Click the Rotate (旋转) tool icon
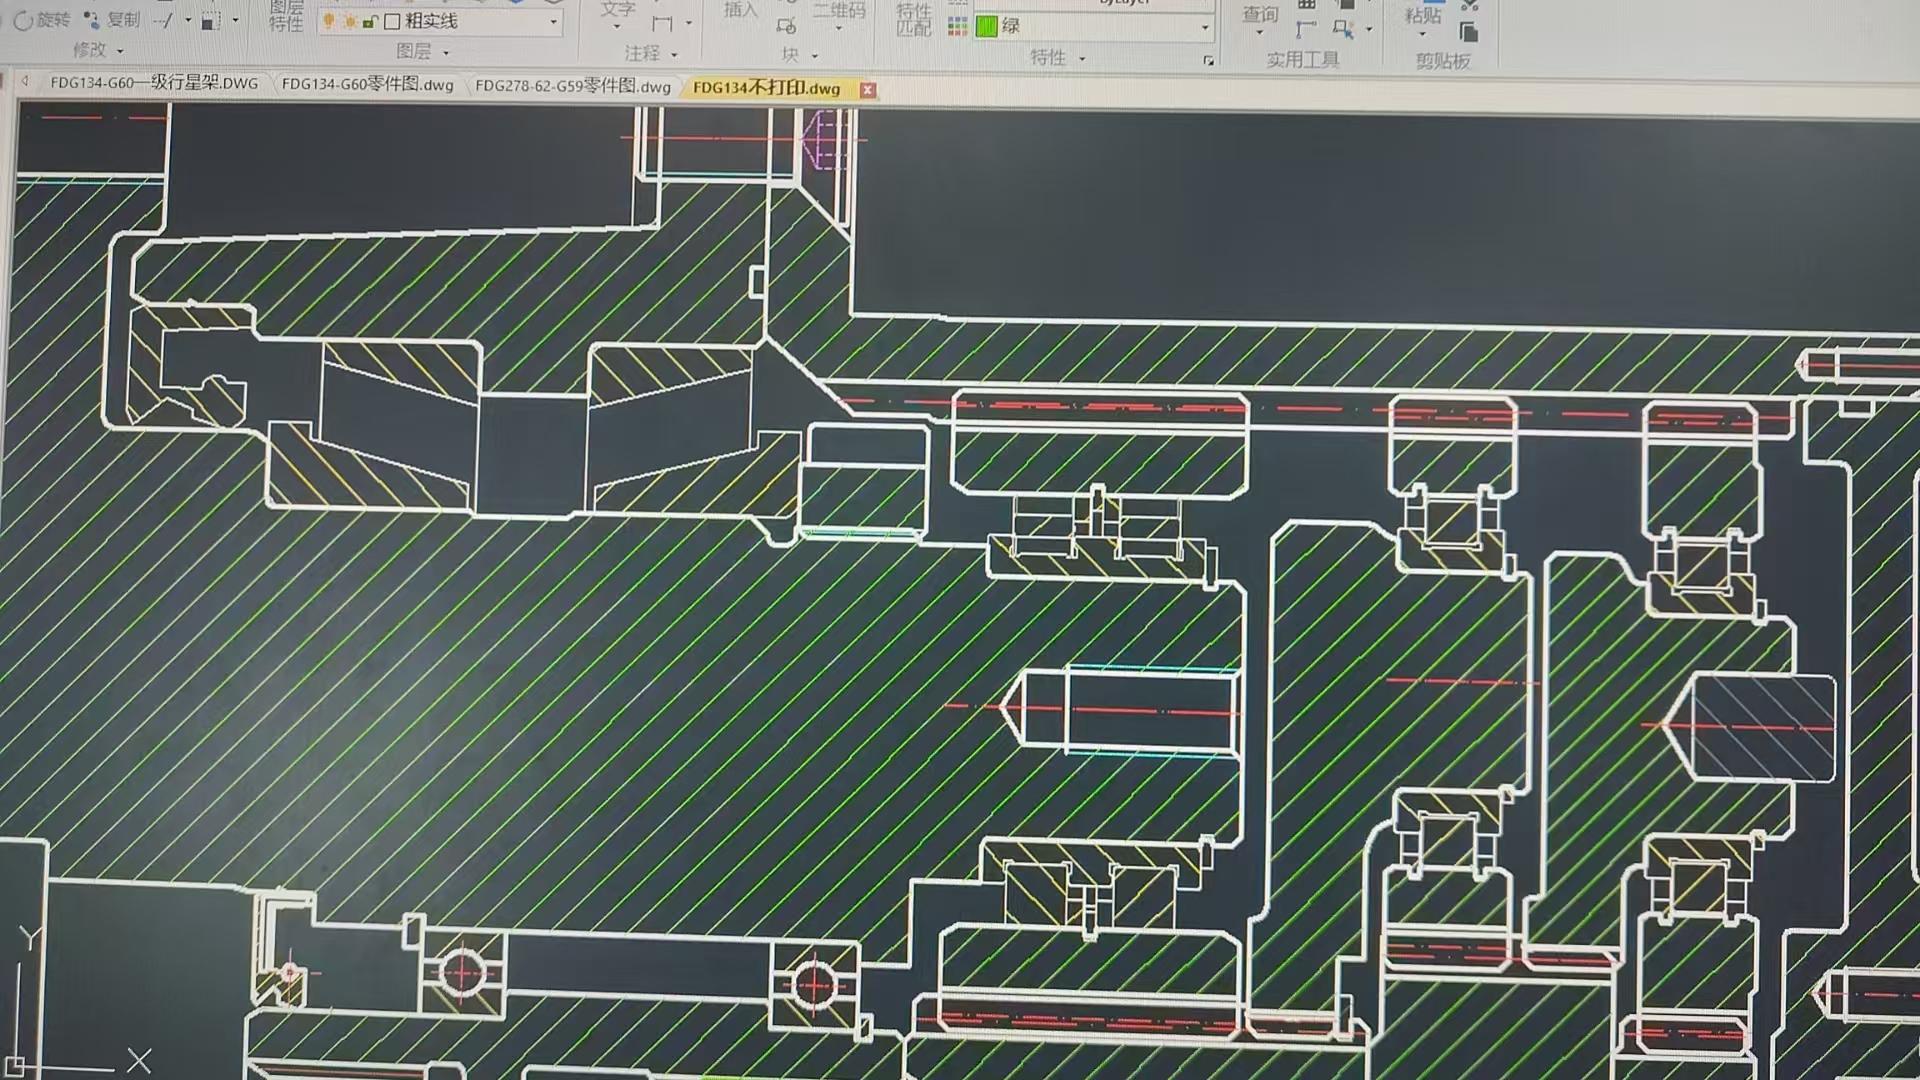The width and height of the screenshot is (1920, 1080). click(24, 20)
